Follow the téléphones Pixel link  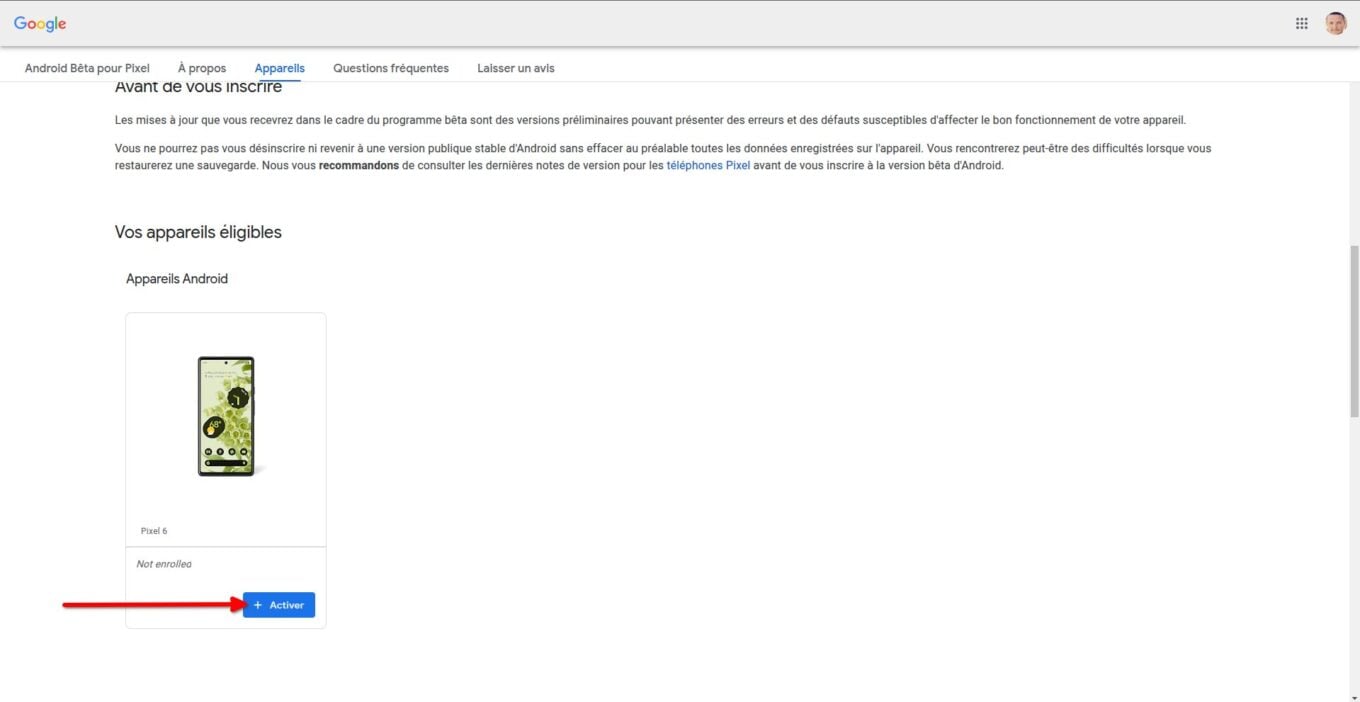708,166
